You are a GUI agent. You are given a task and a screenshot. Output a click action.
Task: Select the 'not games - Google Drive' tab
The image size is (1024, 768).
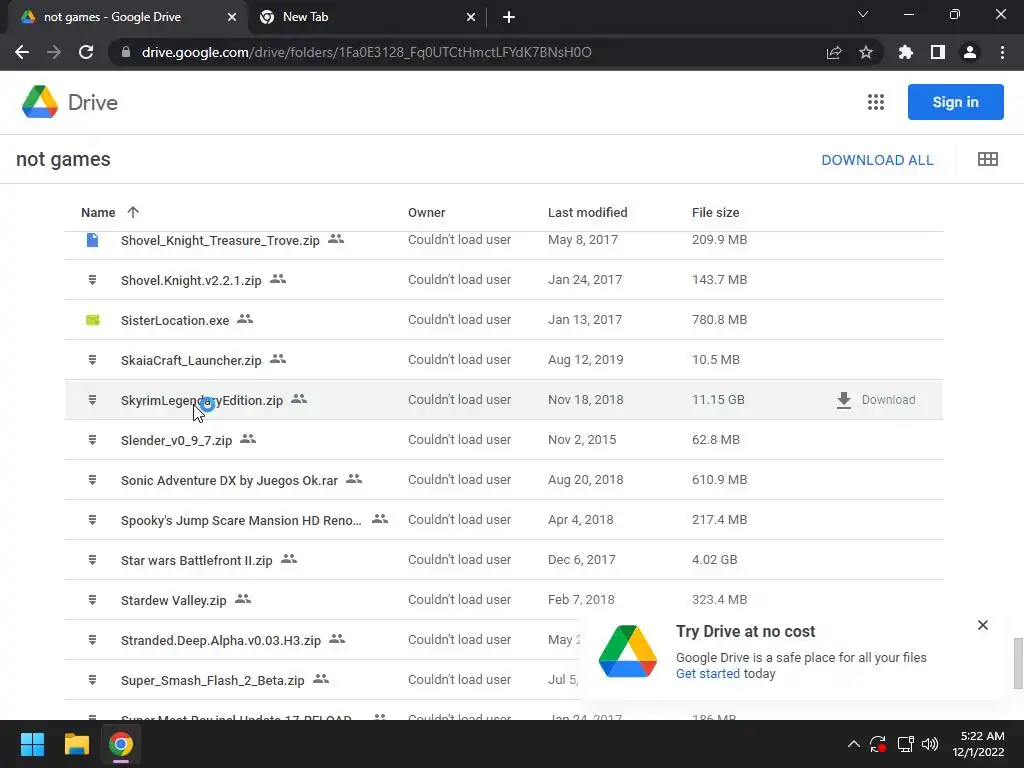click(129, 17)
